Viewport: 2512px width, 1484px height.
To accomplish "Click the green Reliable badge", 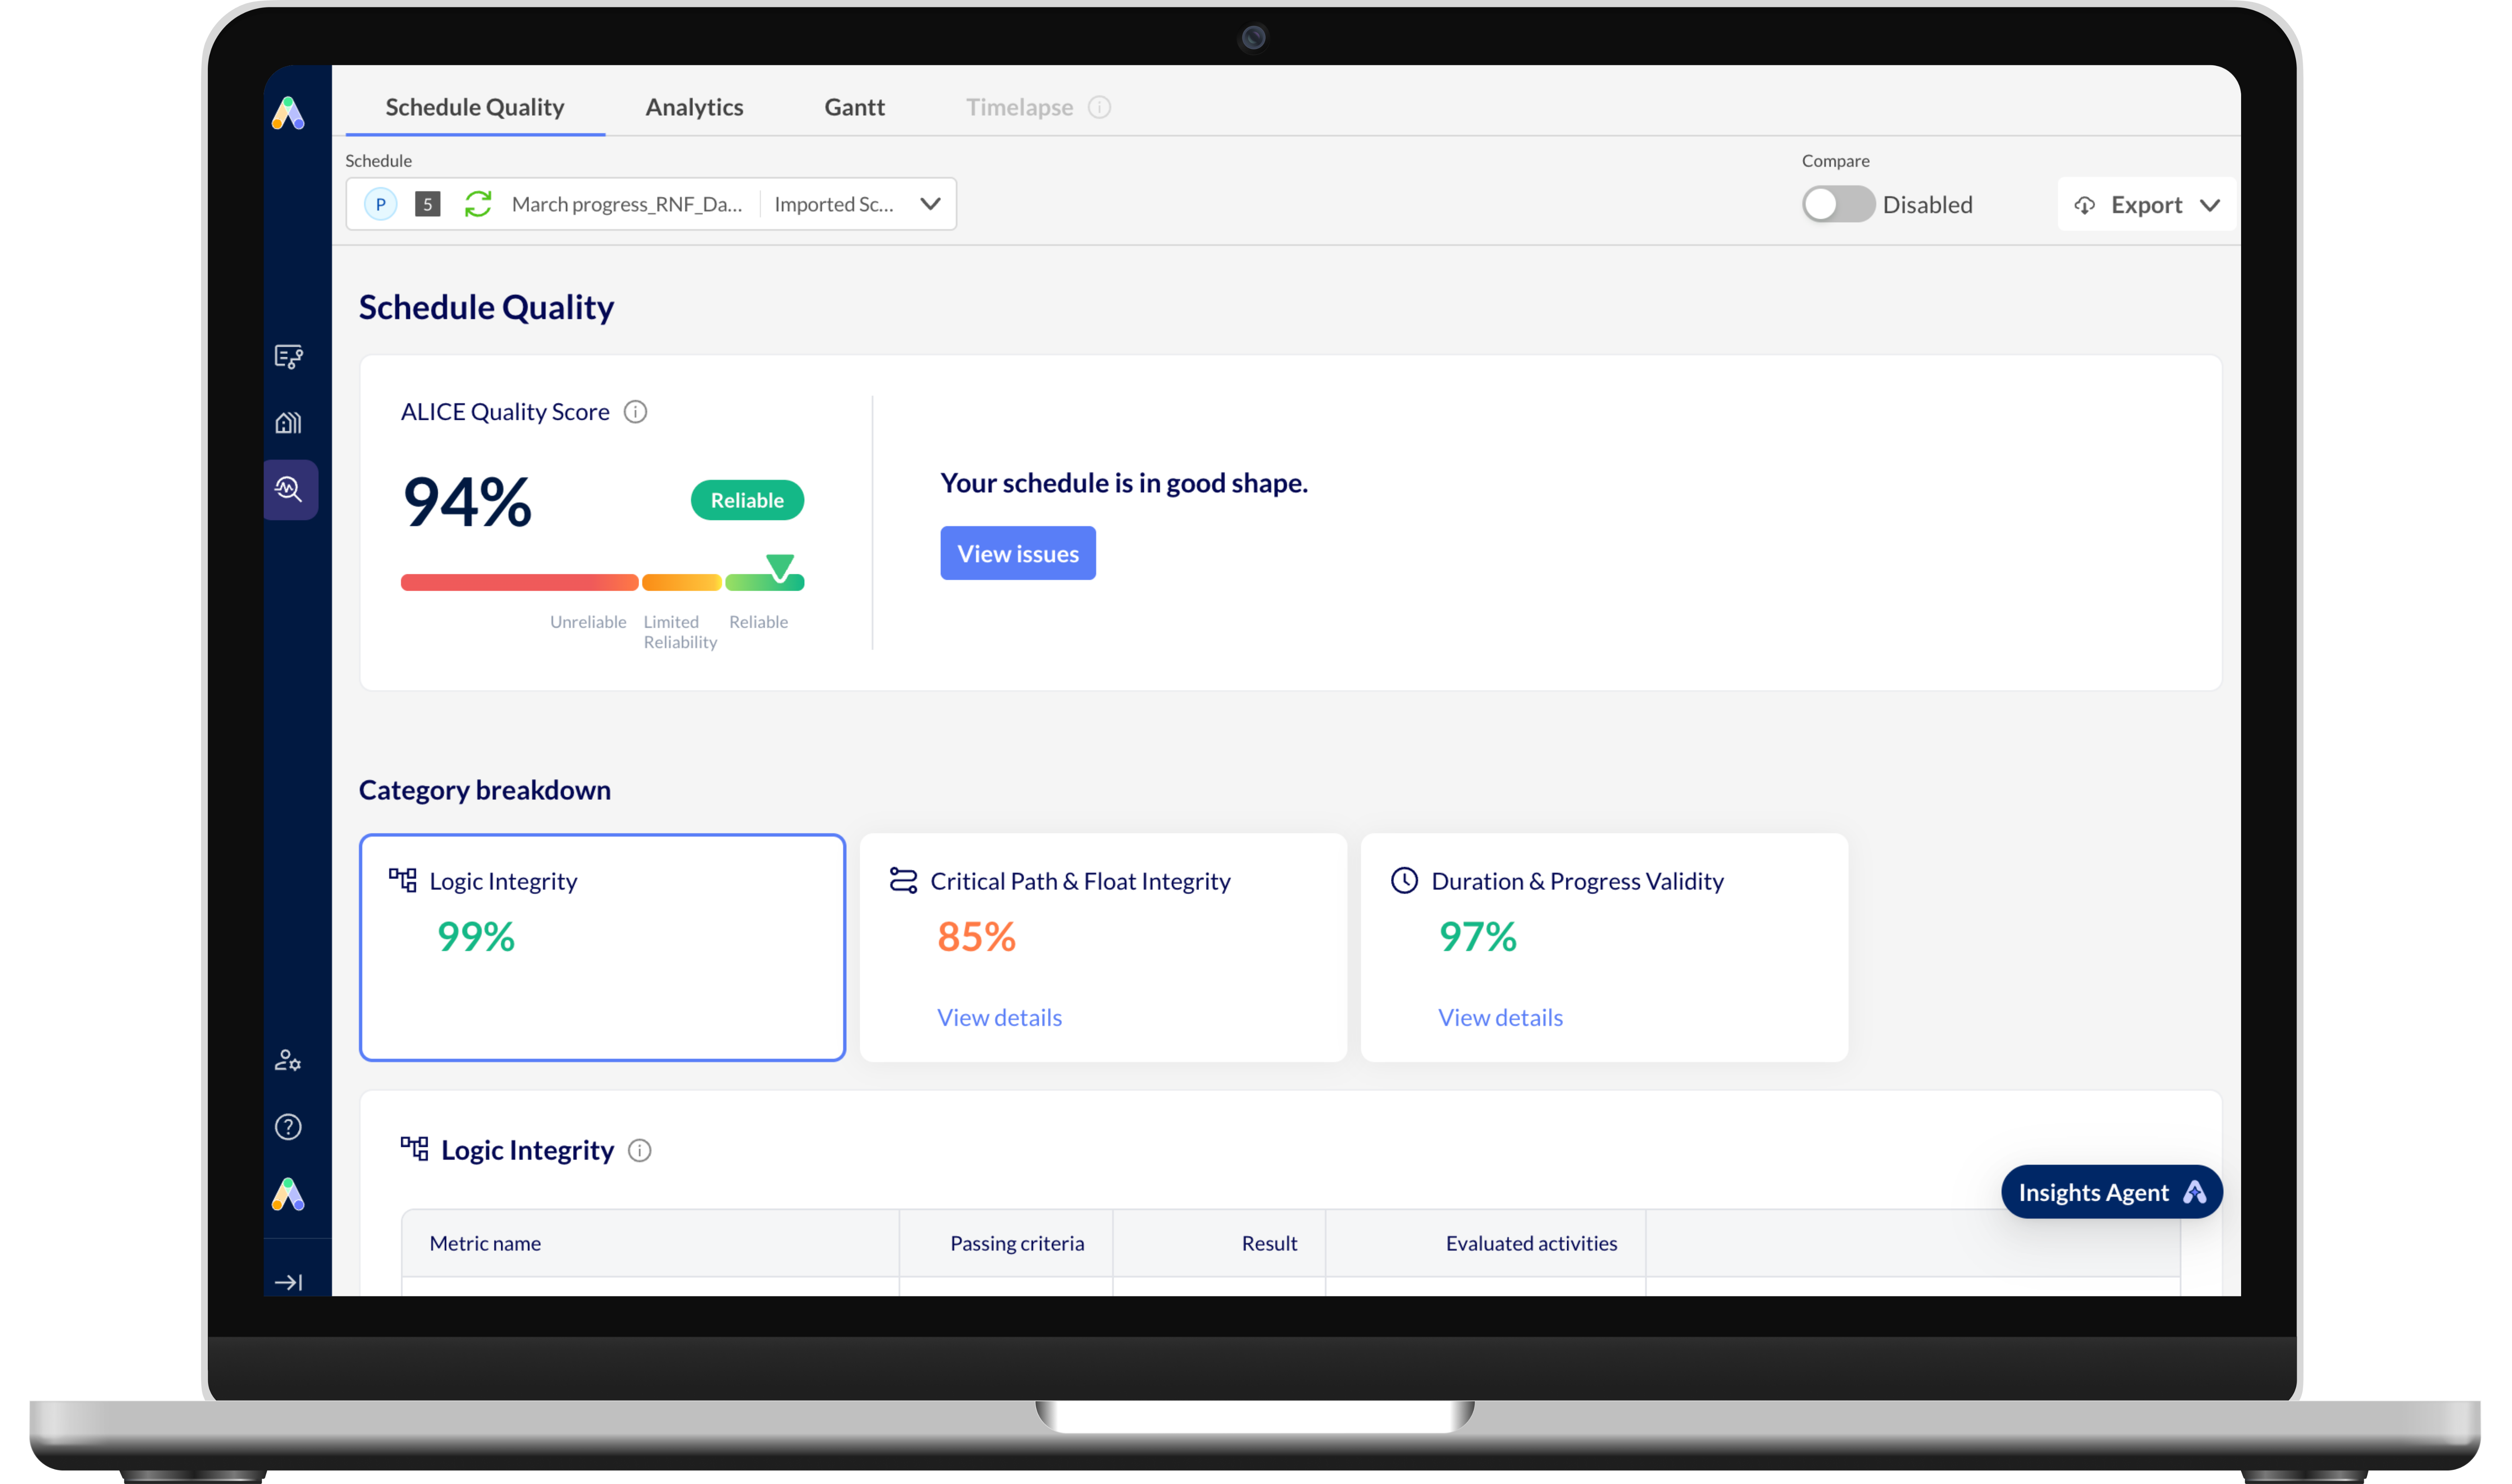I will (x=747, y=500).
